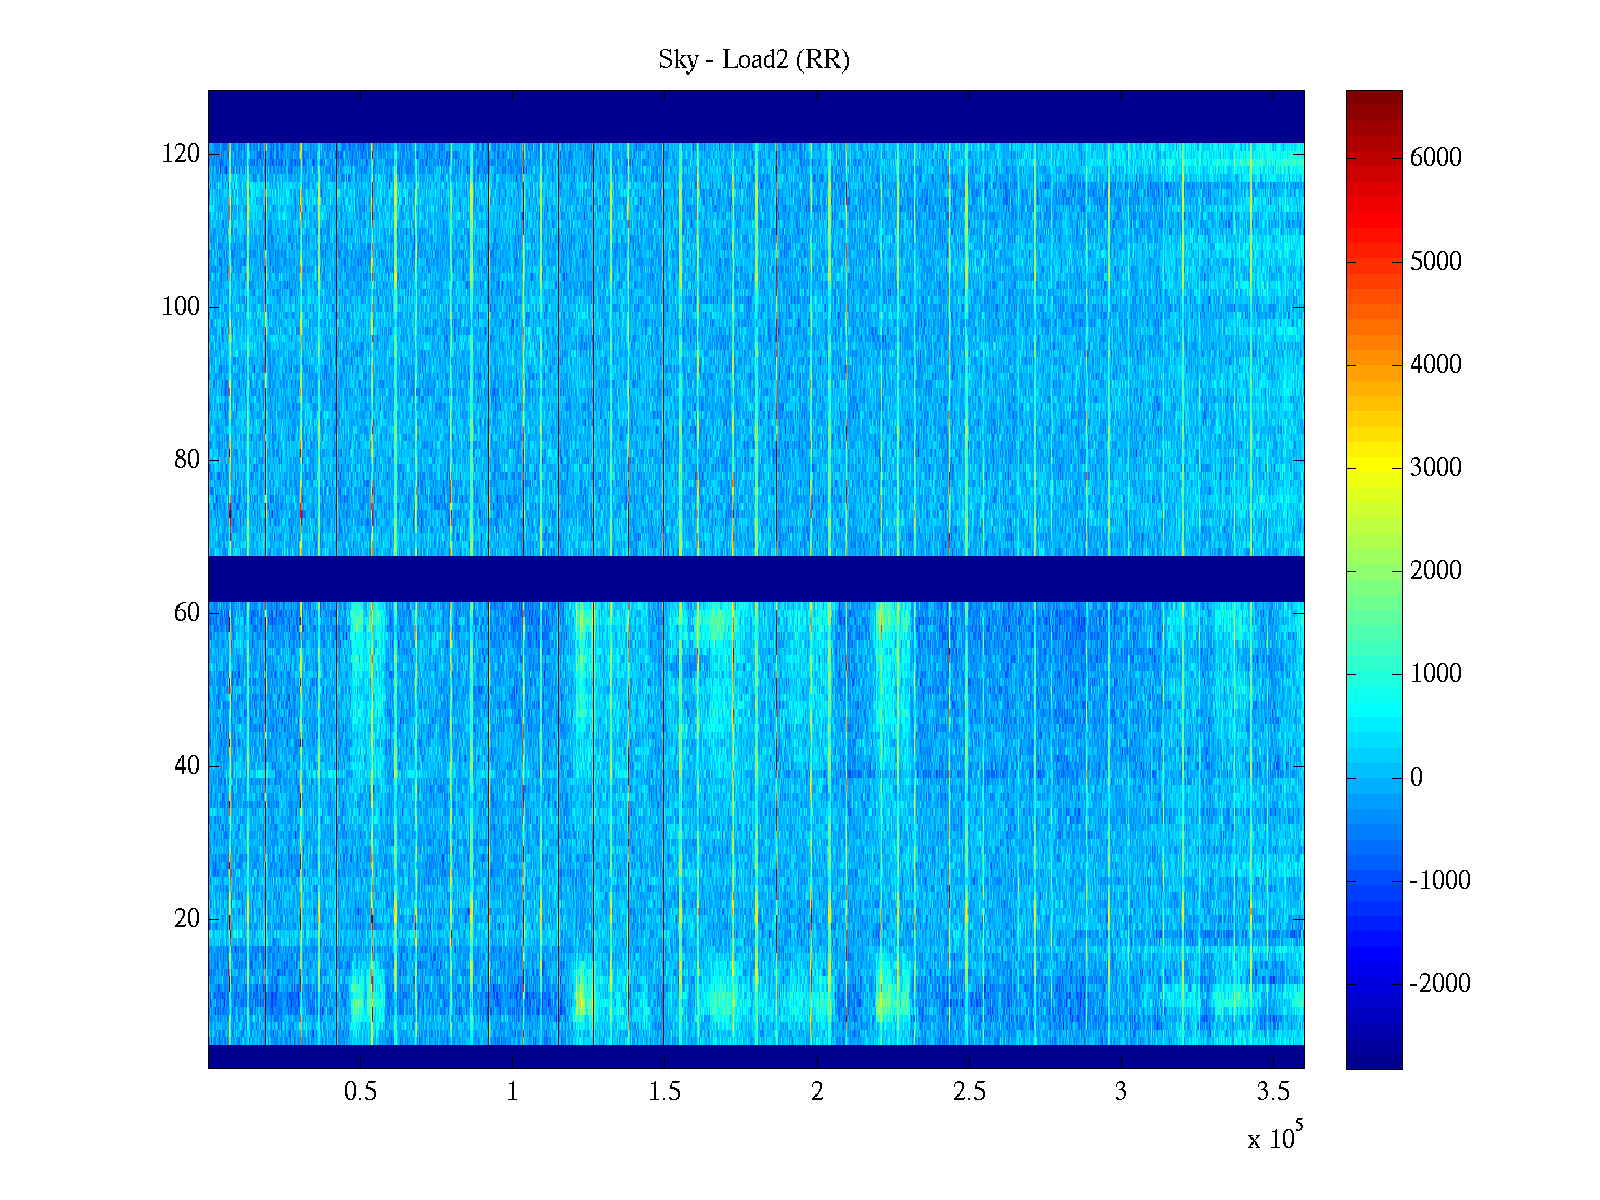Click the 120 label on the y-axis

(180, 154)
